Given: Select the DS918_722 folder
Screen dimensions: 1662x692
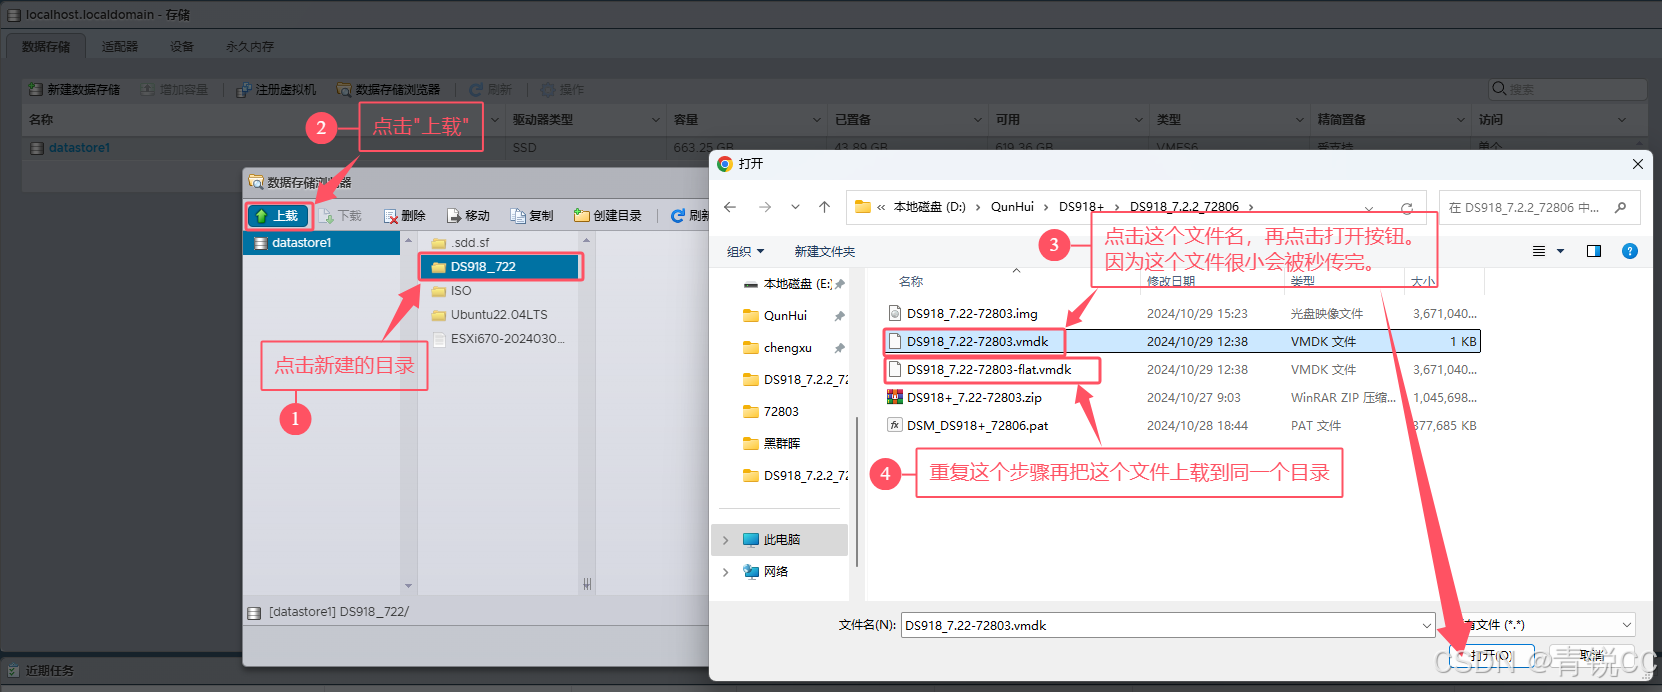Looking at the screenshot, I should 500,267.
